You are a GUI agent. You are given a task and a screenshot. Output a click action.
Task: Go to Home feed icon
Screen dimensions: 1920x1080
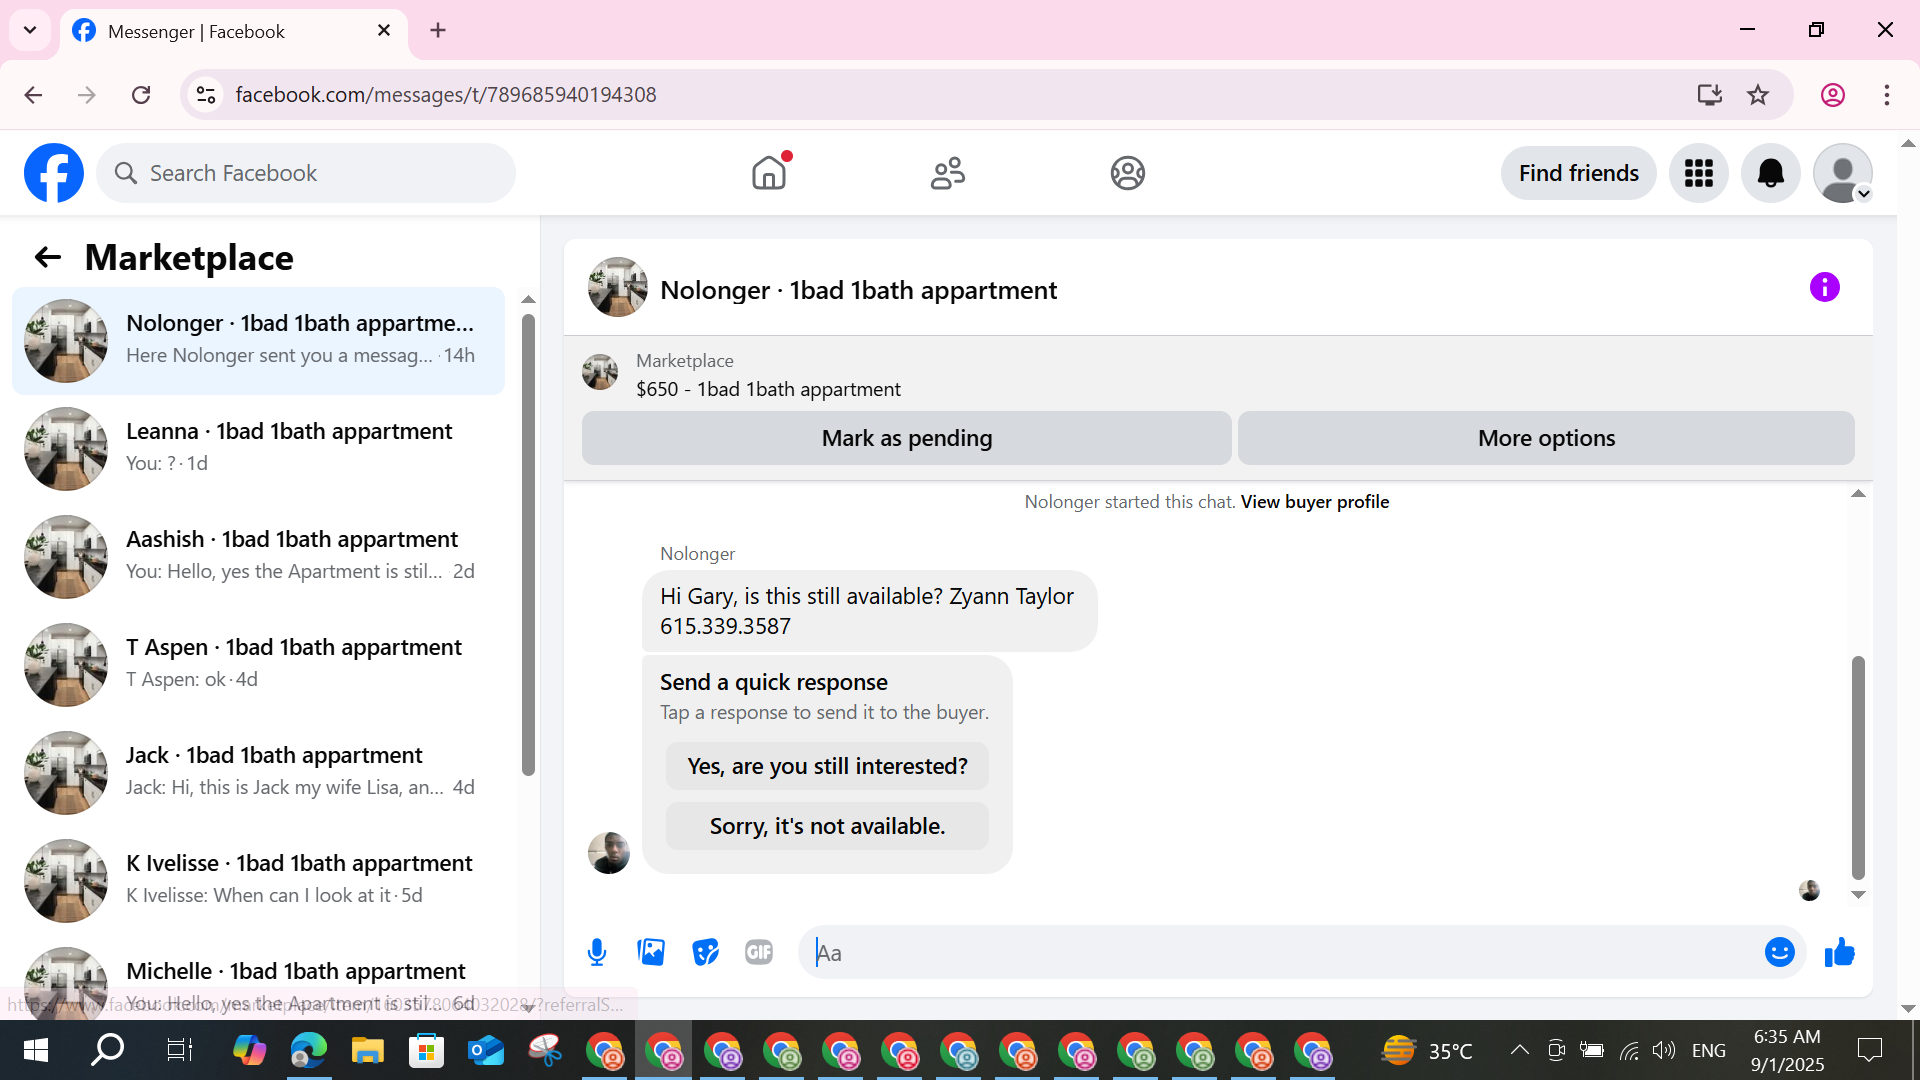(769, 173)
